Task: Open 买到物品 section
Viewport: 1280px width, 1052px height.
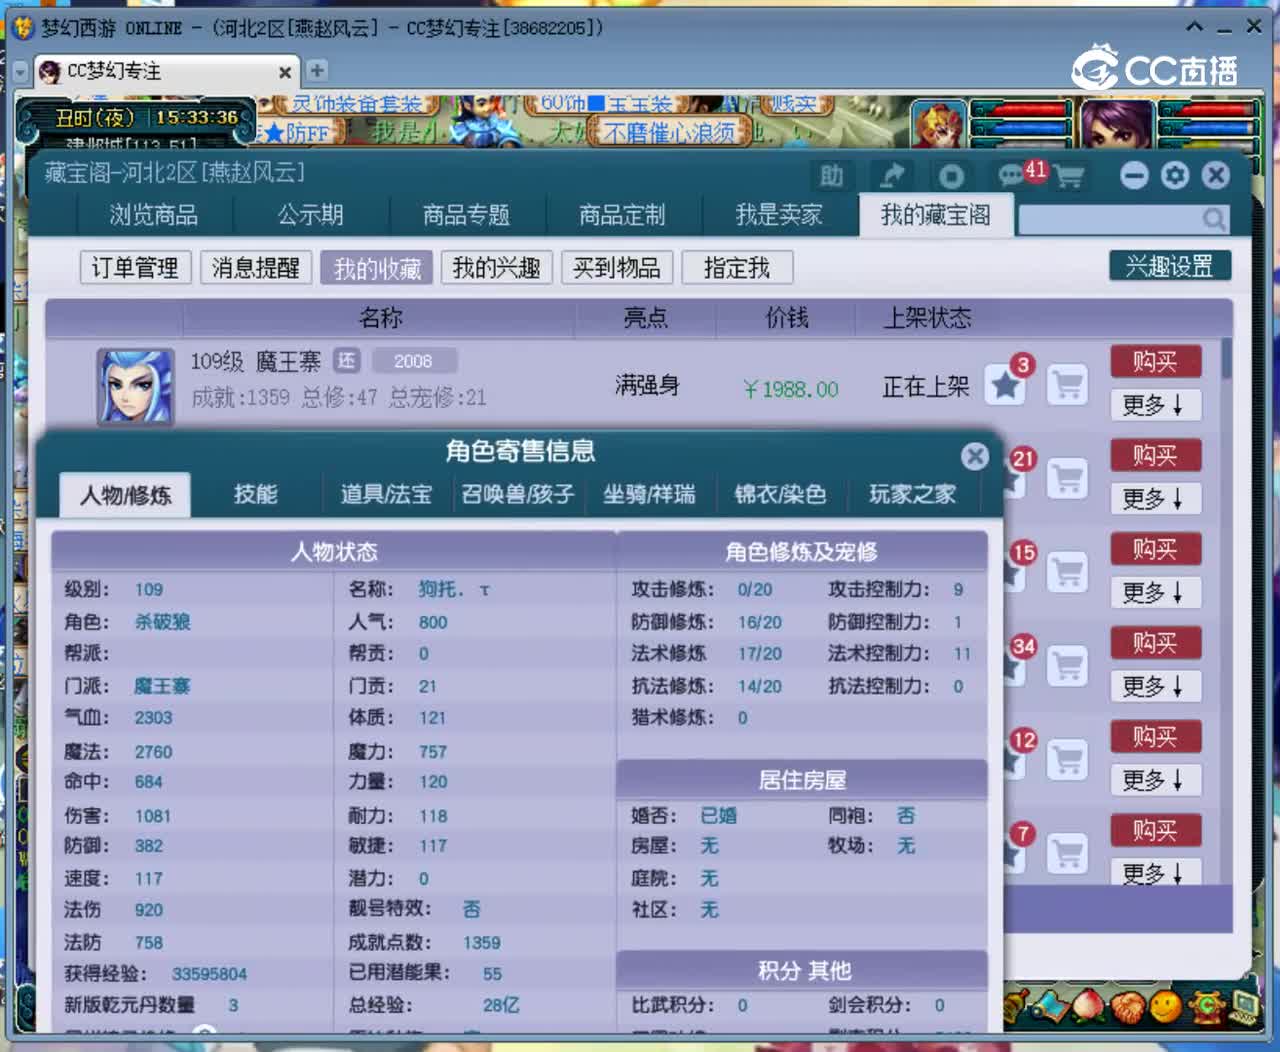Action: [617, 267]
